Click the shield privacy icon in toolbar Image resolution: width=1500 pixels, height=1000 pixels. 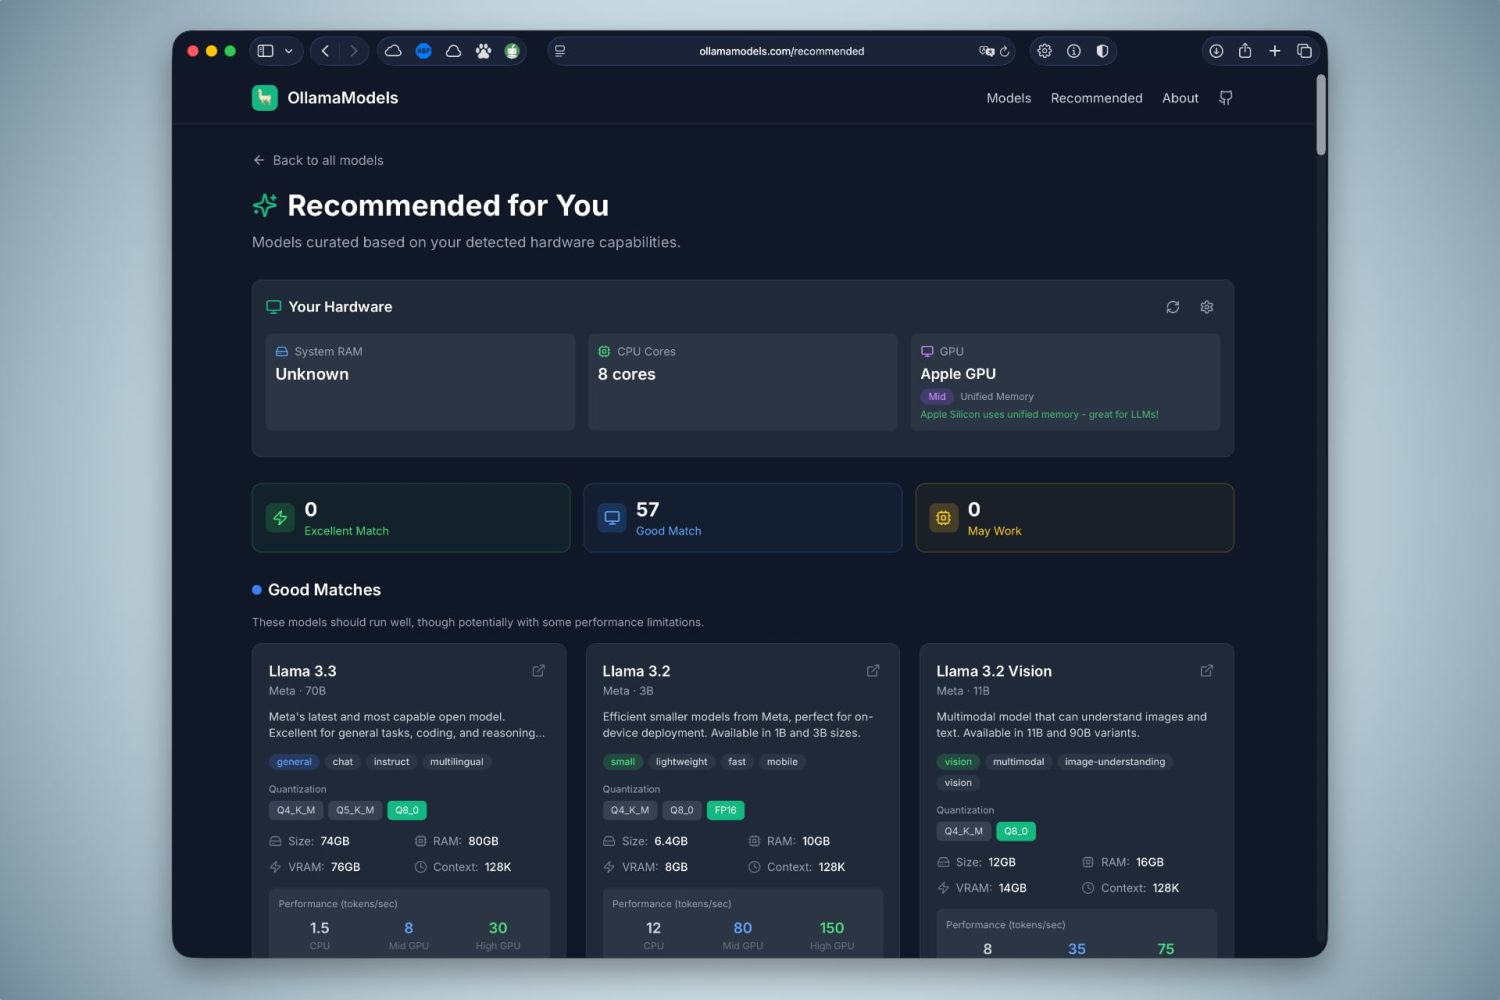(x=1102, y=51)
